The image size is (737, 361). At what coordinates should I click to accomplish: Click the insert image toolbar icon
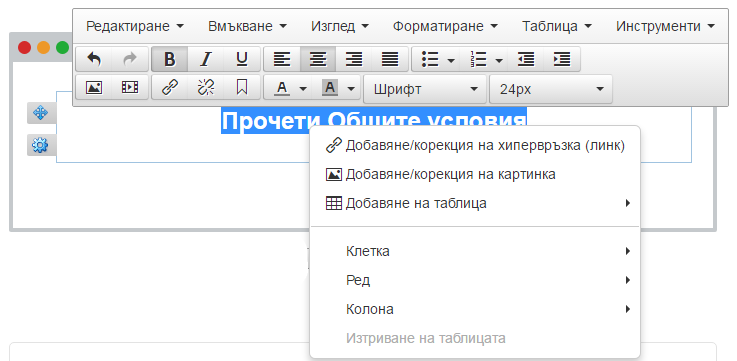pos(94,87)
